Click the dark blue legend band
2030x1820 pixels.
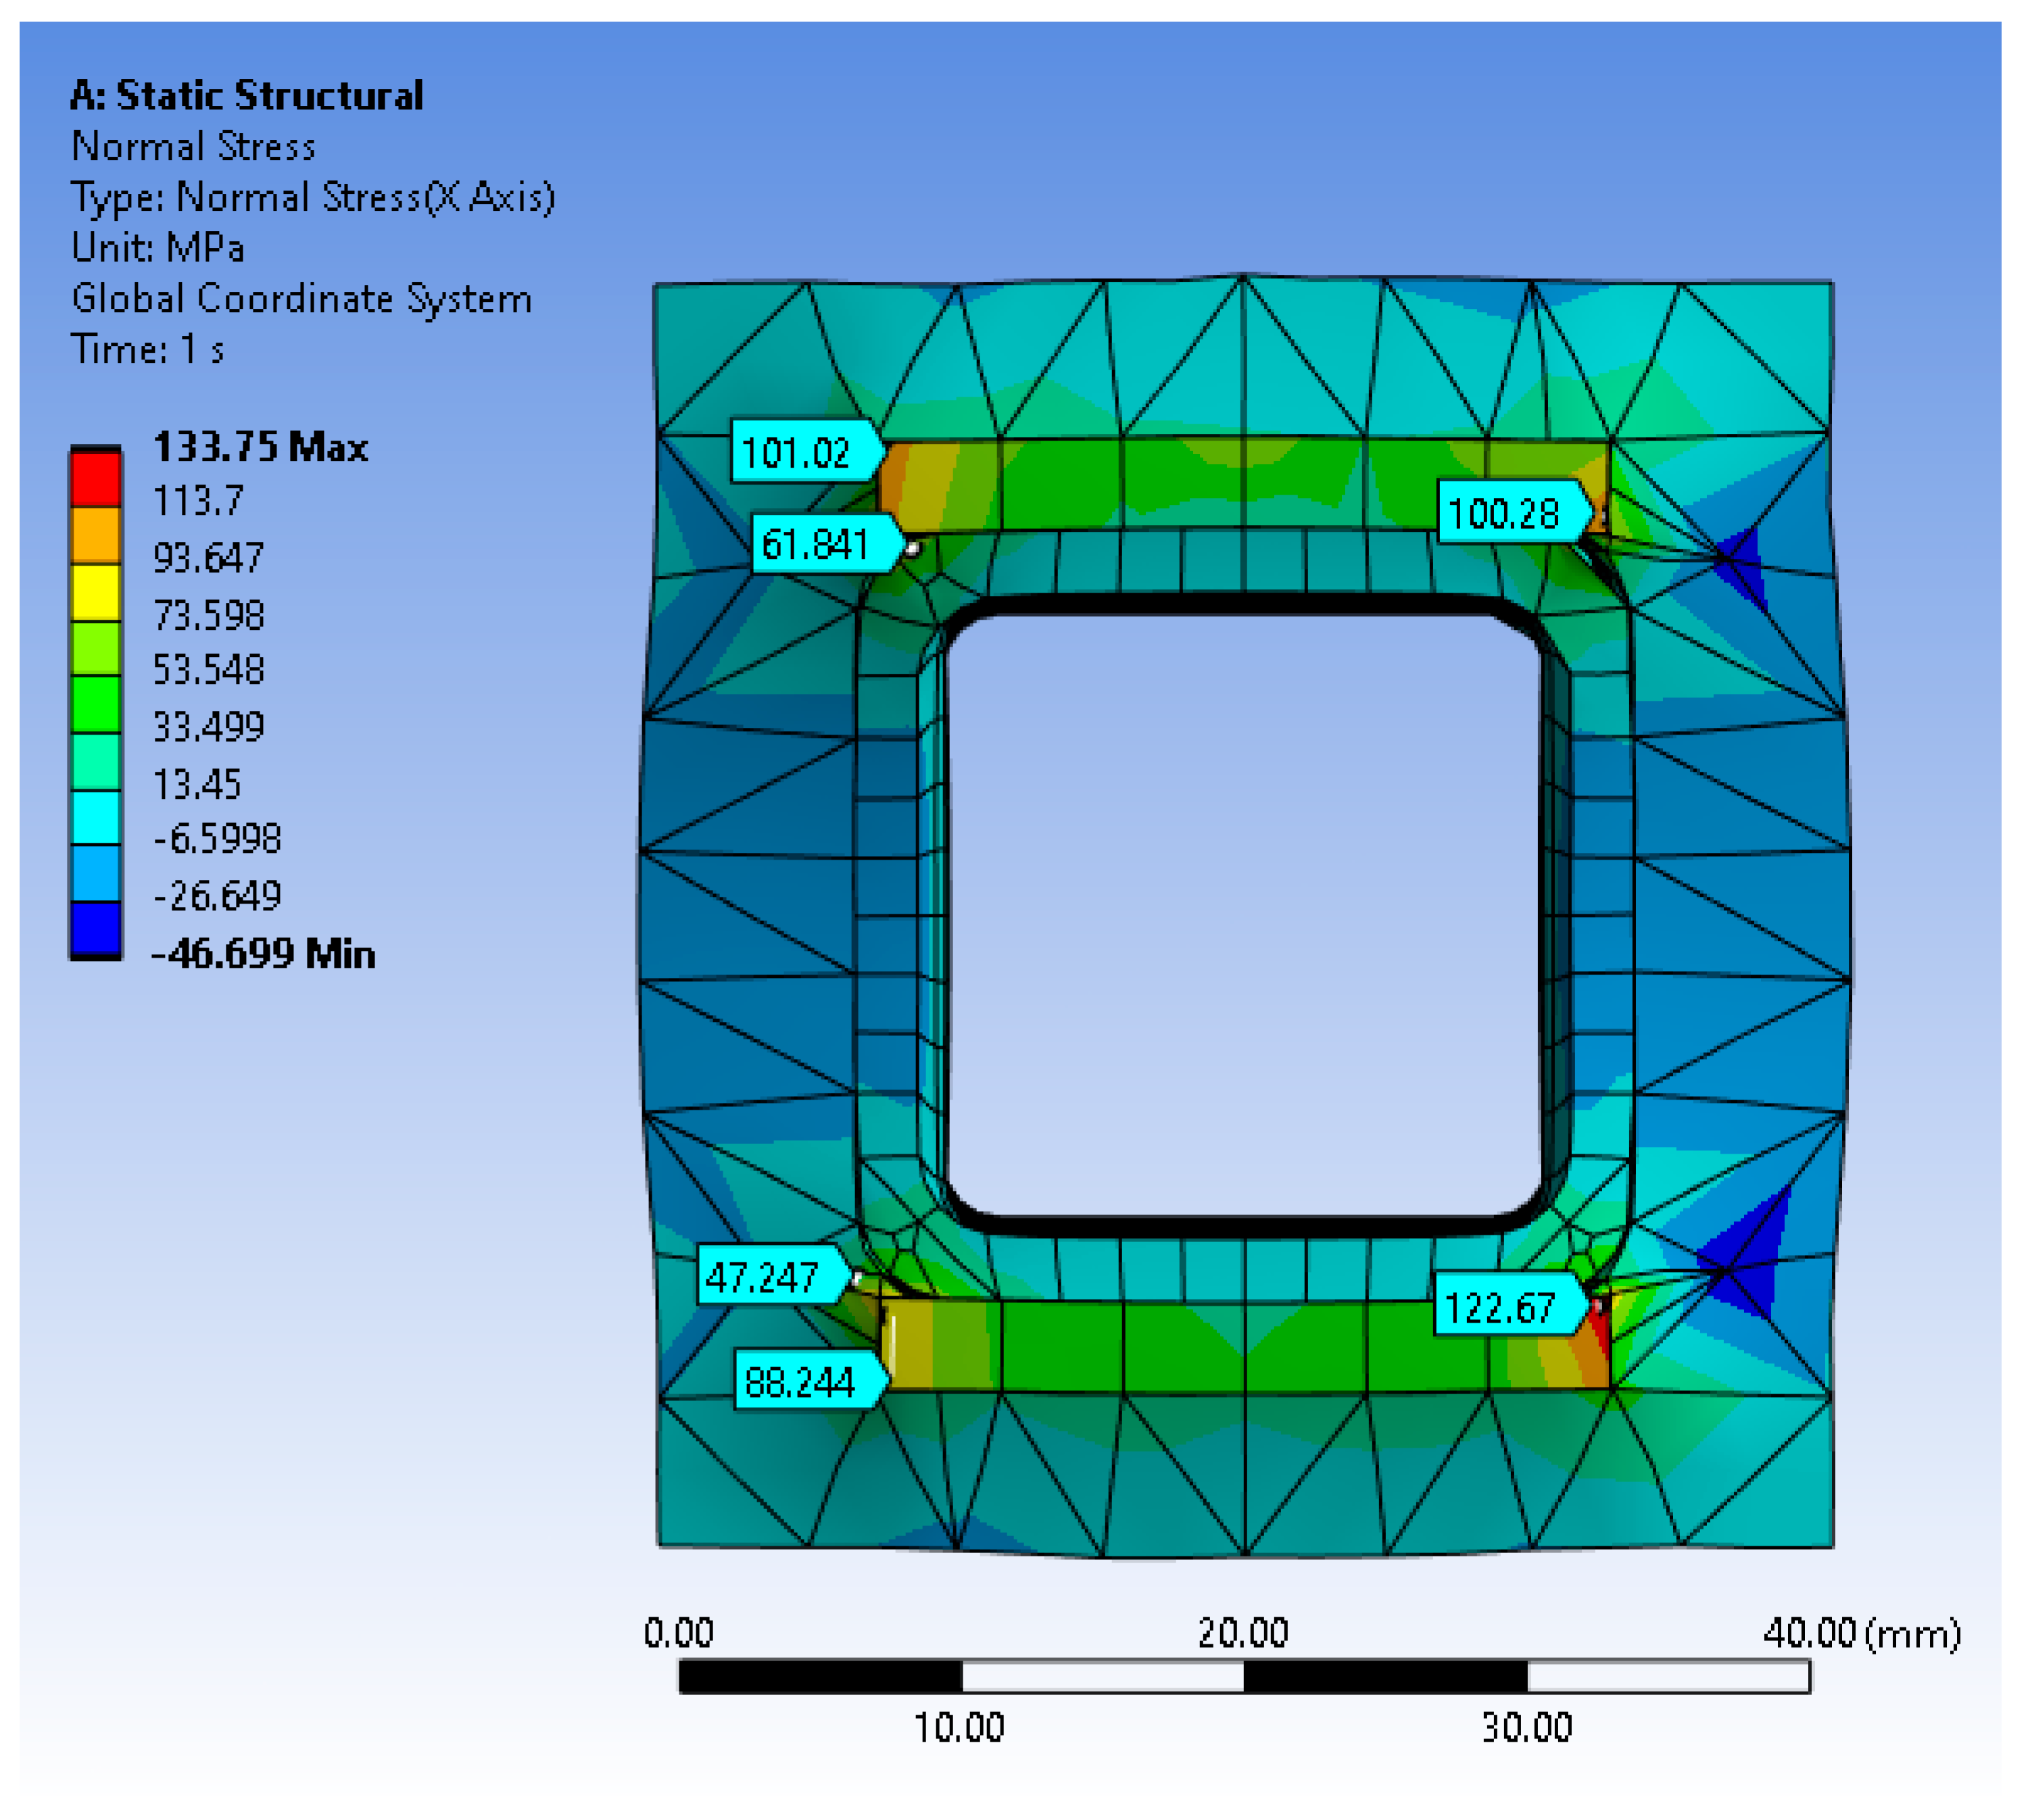pyautogui.click(x=96, y=929)
